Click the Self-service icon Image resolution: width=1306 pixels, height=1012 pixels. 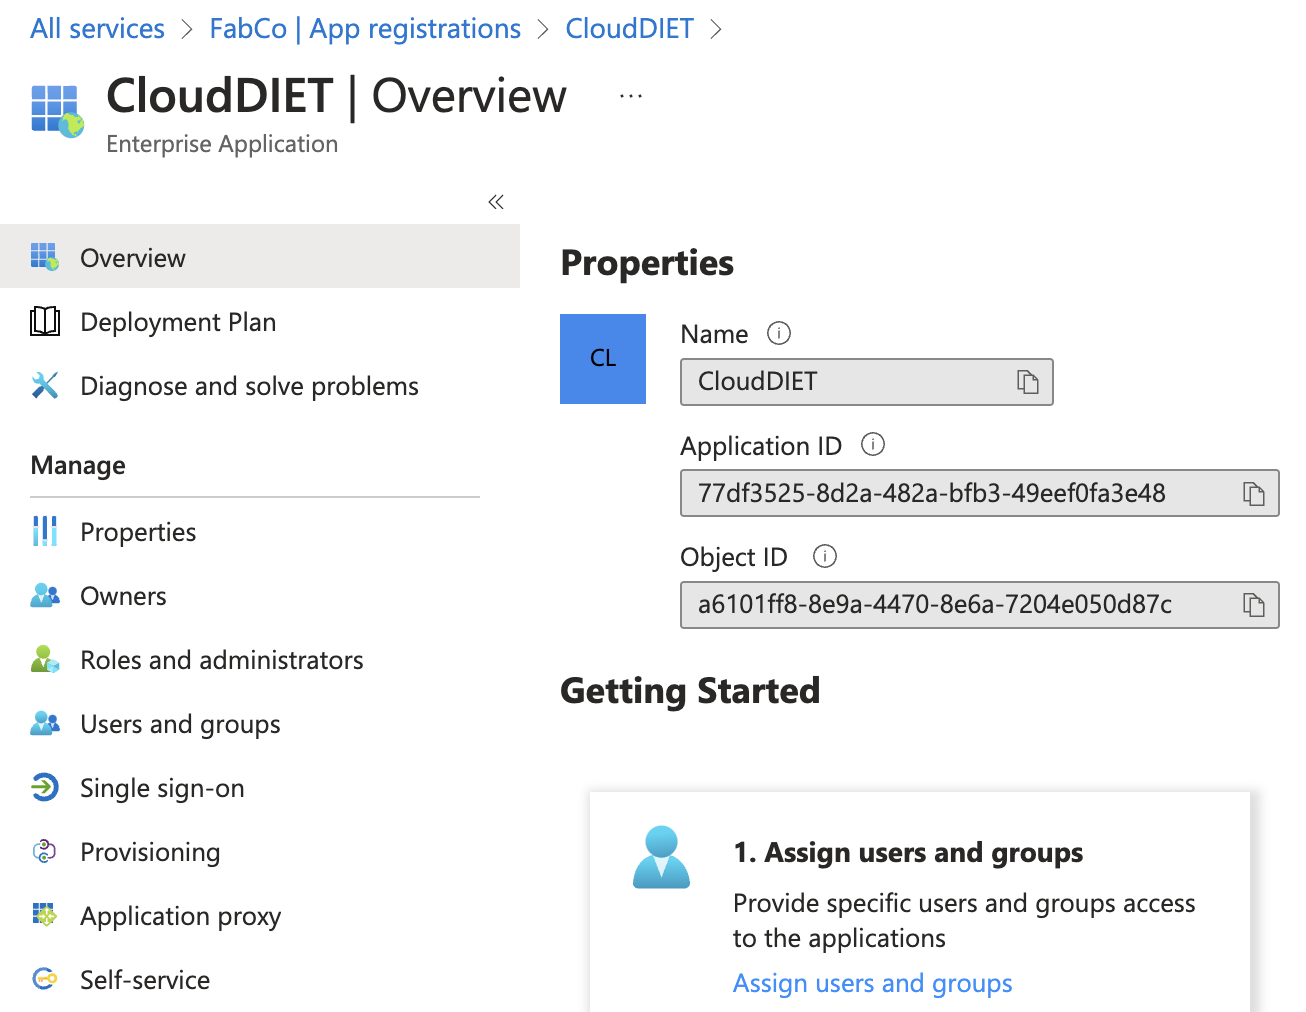(x=44, y=980)
